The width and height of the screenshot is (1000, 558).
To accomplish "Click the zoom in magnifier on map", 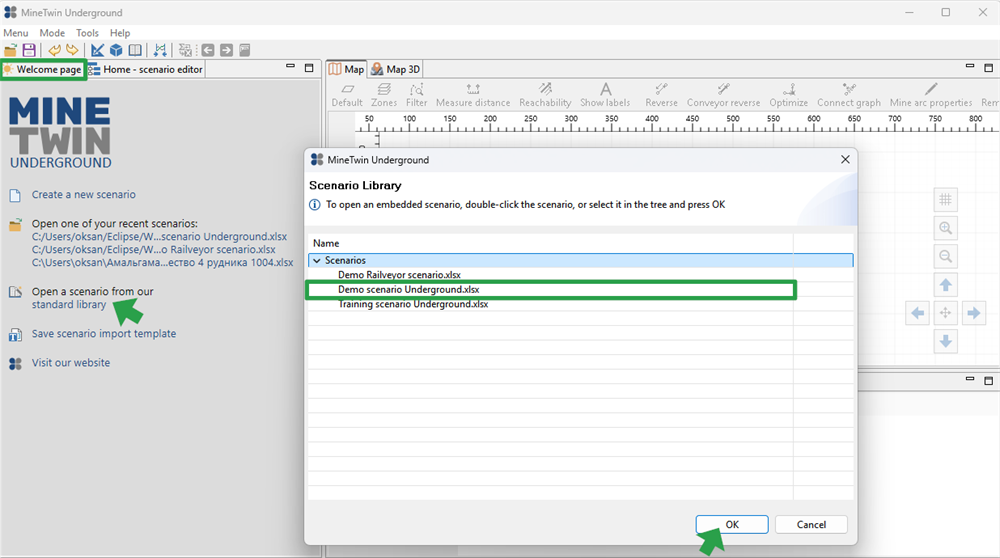I will (x=946, y=228).
